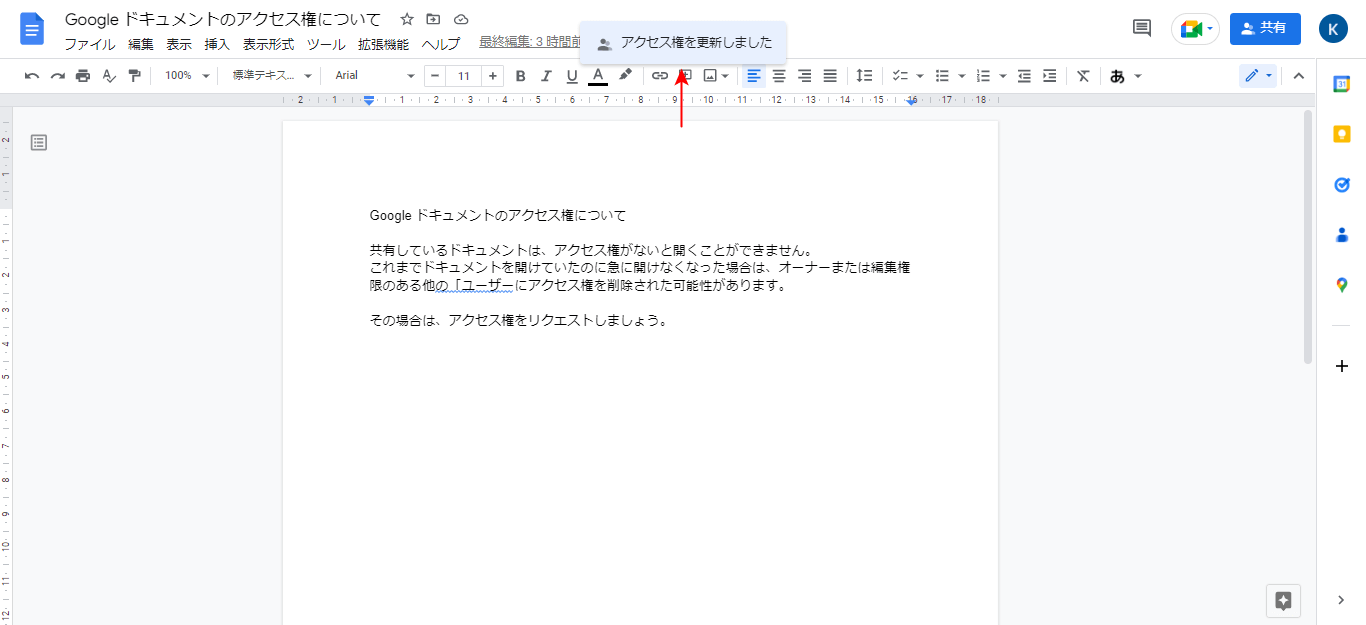Print the document
1366x625 pixels.
click(x=83, y=75)
